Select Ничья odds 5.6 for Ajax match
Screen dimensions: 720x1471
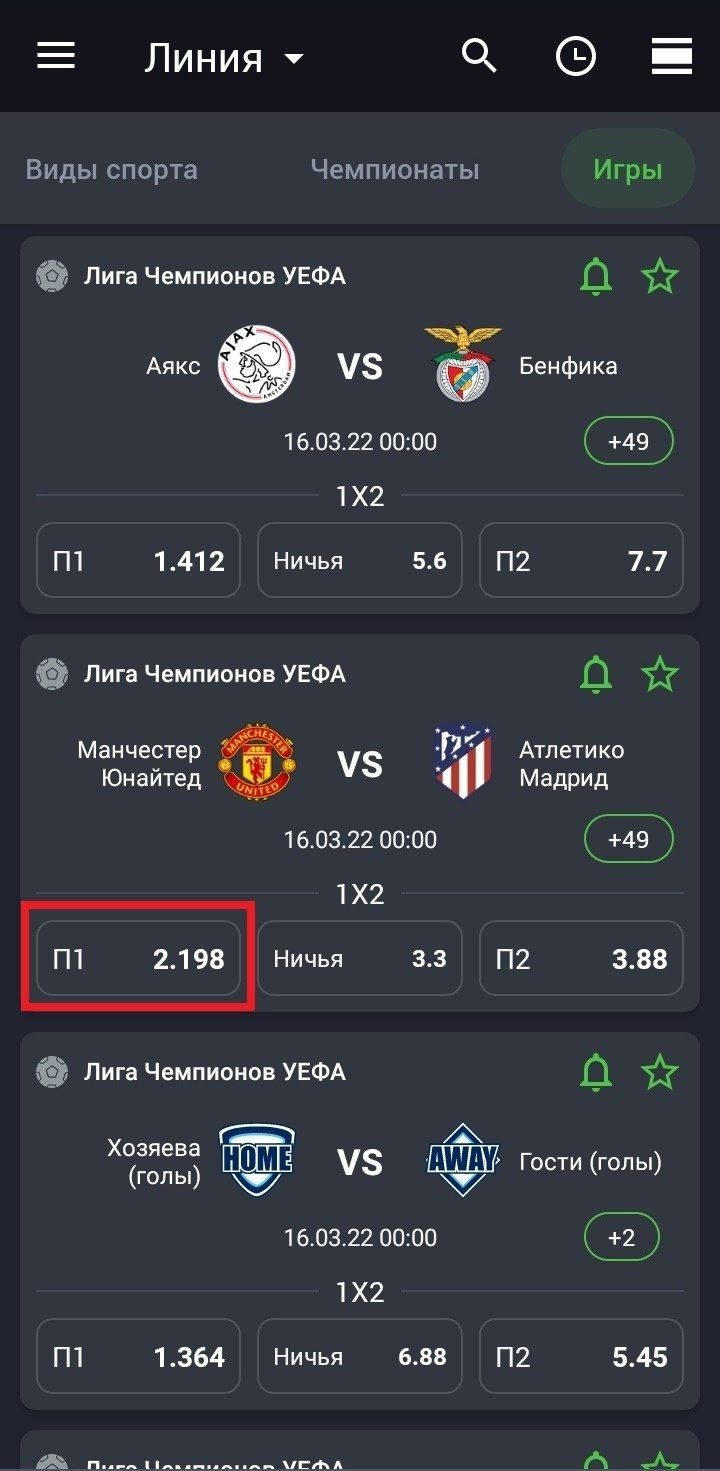pyautogui.click(x=360, y=561)
